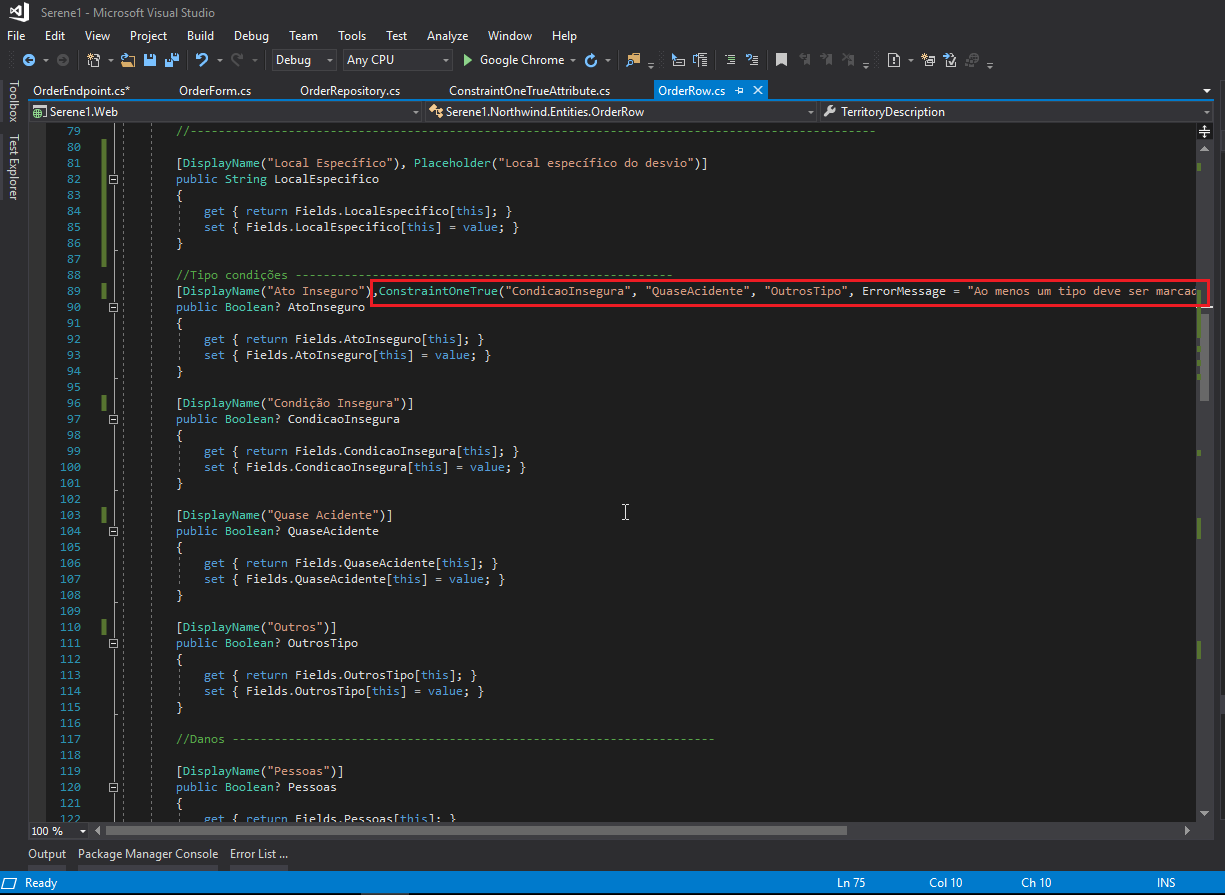Click the Undo arrow icon
The width and height of the screenshot is (1225, 895).
tap(201, 60)
